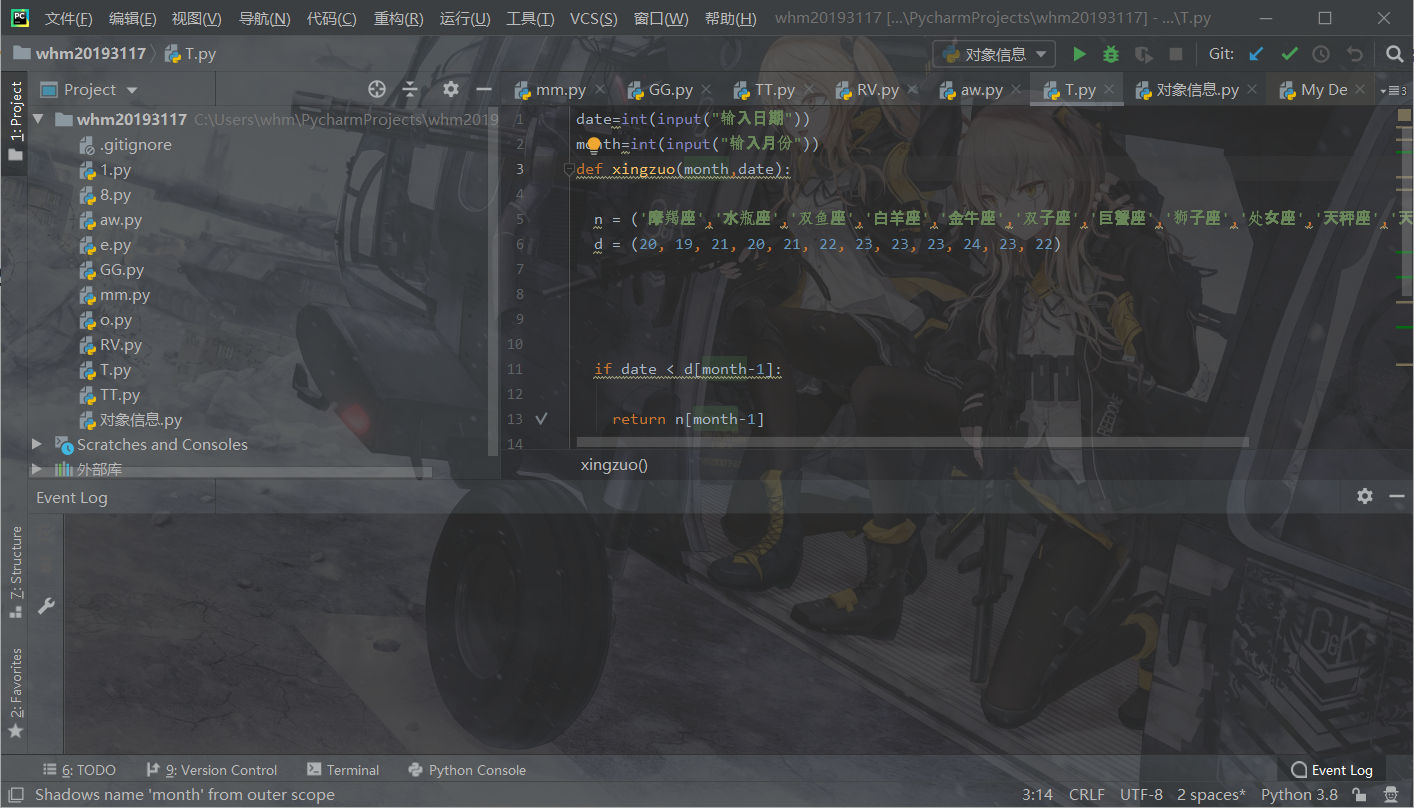The height and width of the screenshot is (808, 1414).
Task: Click wrench settings icon in Event Log sidebar
Action: [x=45, y=605]
